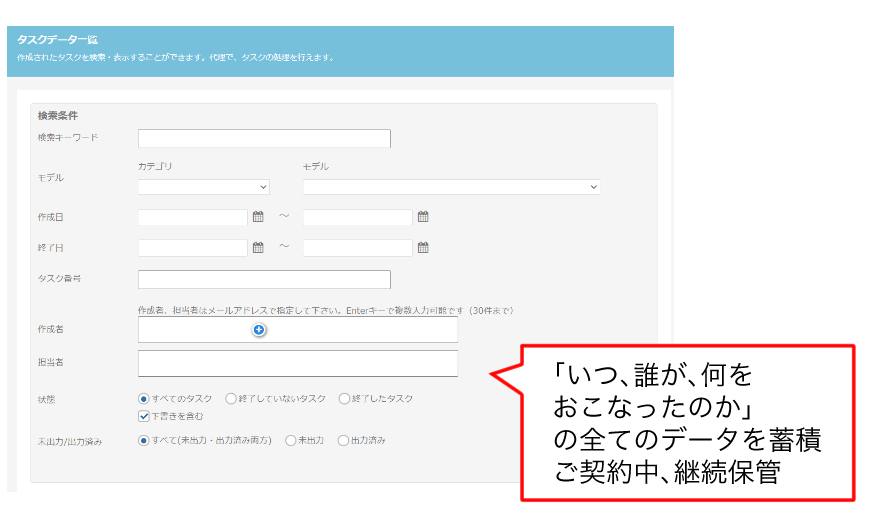Focus the タスク番号 input field
Viewport: 880px width, 528px height.
[x=264, y=279]
